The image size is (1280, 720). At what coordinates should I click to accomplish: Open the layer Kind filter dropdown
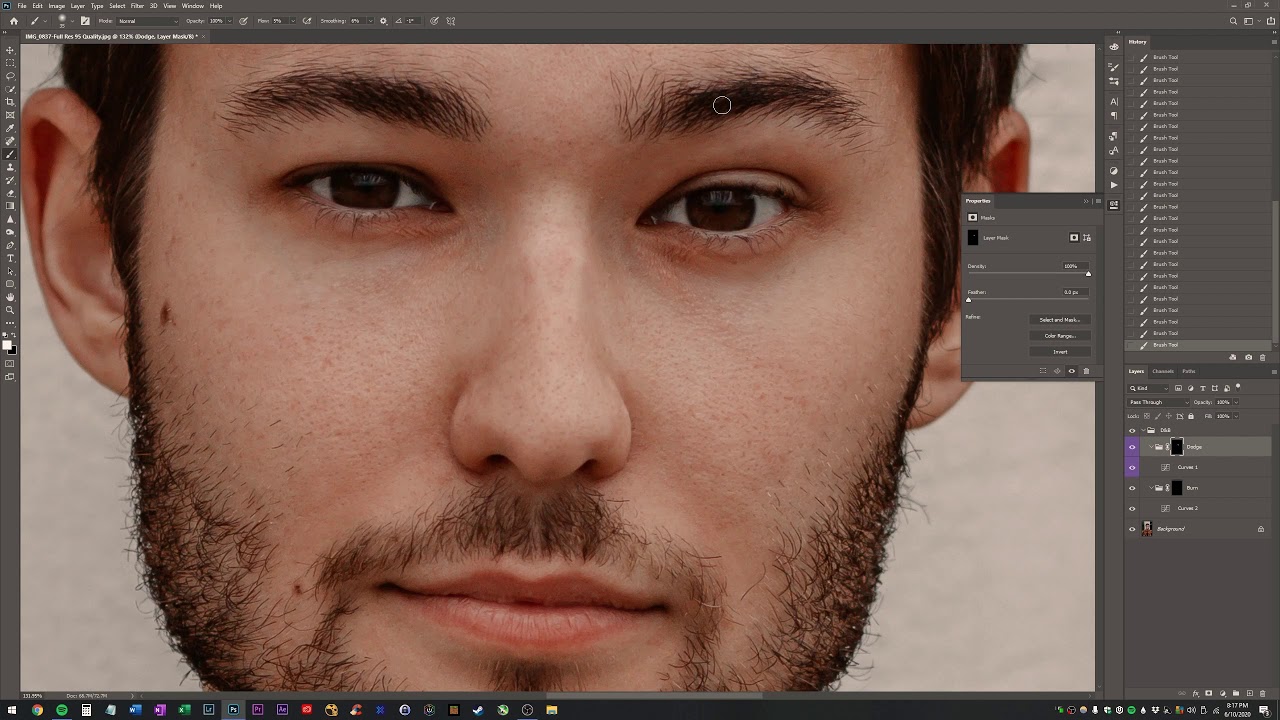[x=1148, y=388]
